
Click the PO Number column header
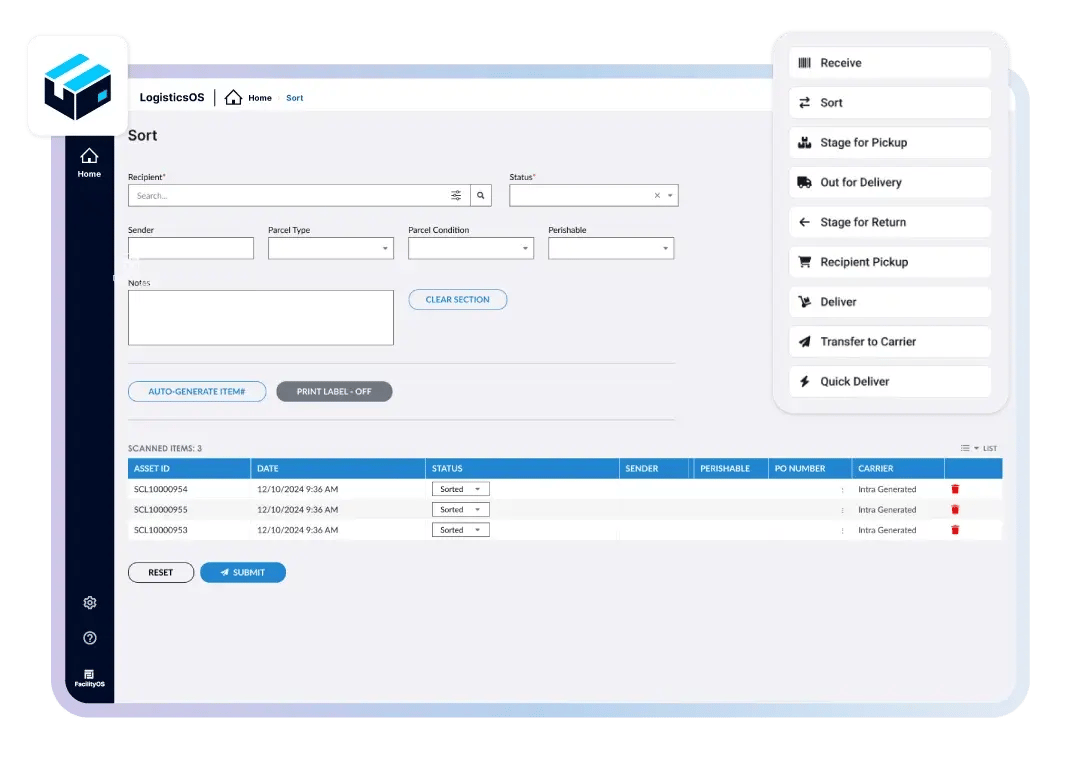coord(810,469)
